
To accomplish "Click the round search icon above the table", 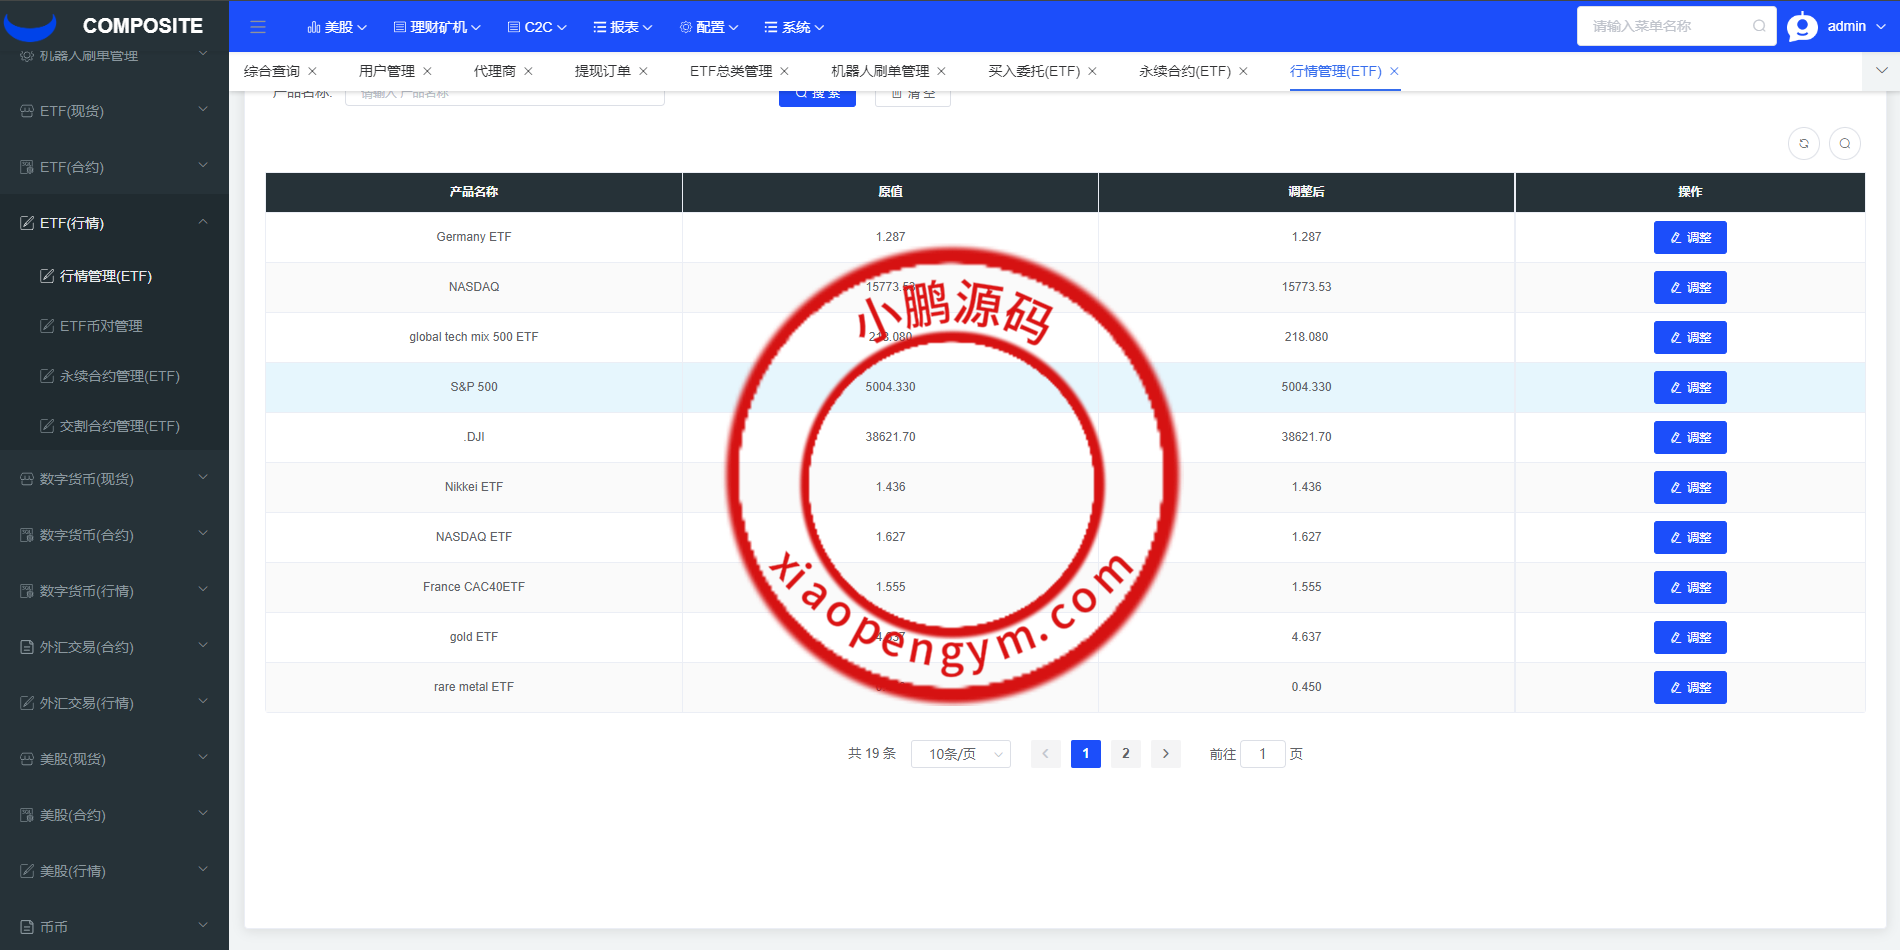I will click(x=1844, y=144).
